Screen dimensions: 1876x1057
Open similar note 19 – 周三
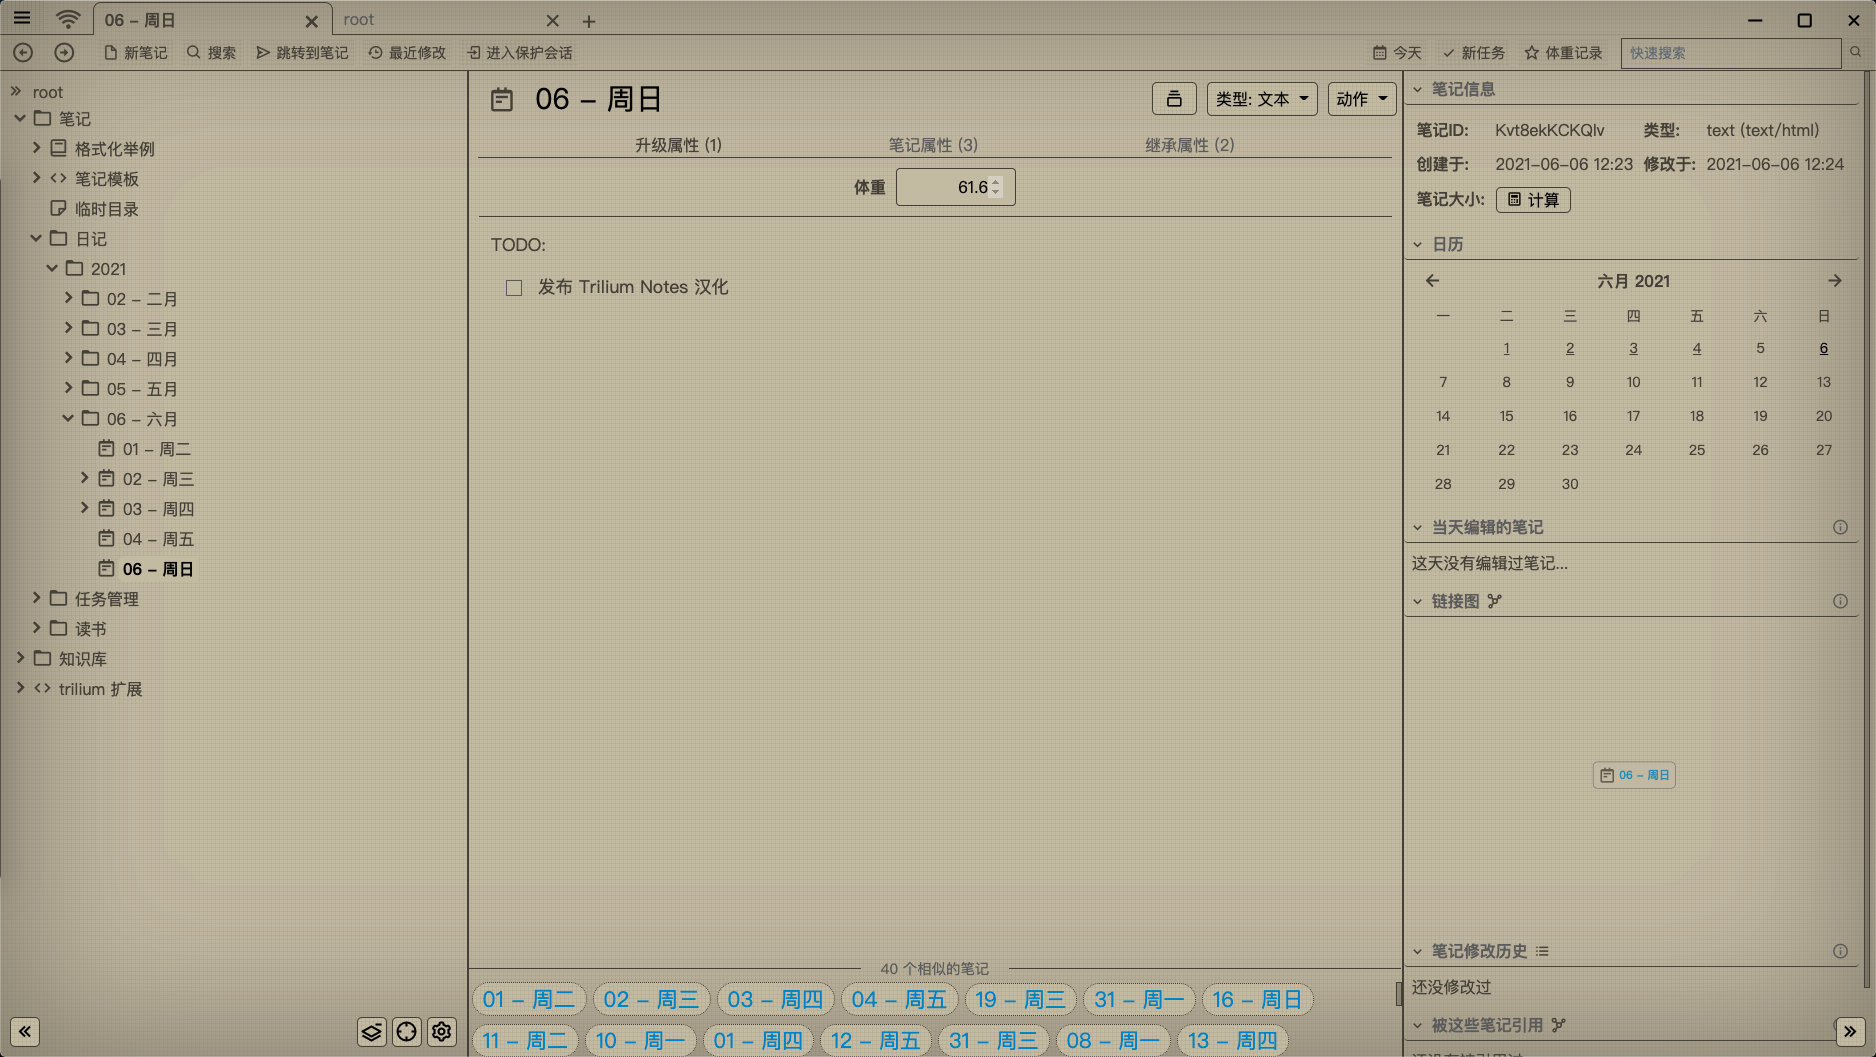click(x=1020, y=999)
